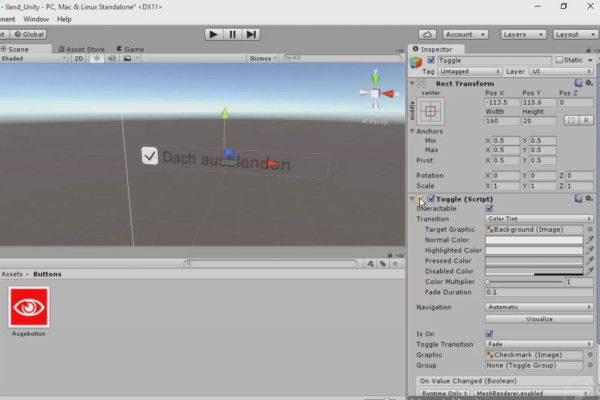Image resolution: width=600 pixels, height=400 pixels.
Task: Open the Layout dropdown
Action: point(575,34)
